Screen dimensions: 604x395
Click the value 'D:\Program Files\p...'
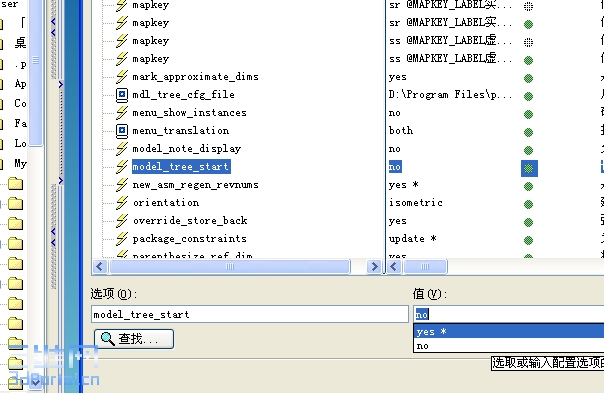point(450,94)
